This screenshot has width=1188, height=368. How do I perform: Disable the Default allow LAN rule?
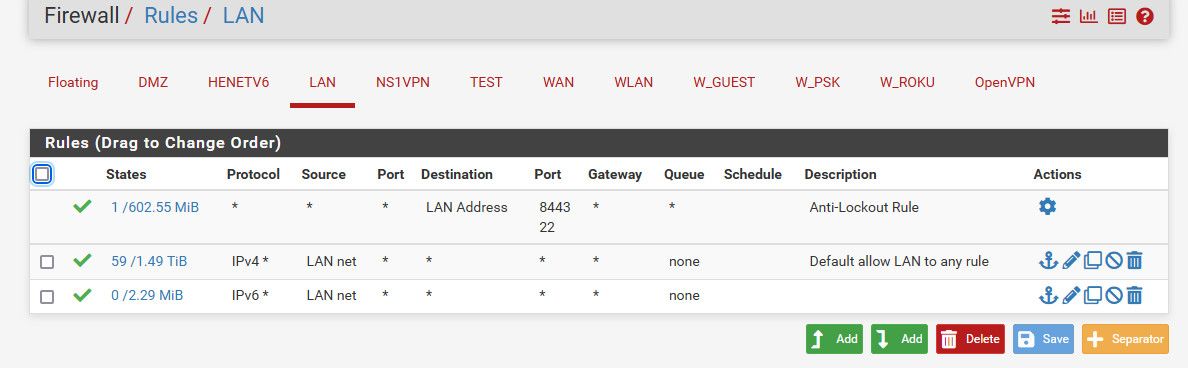1113,261
